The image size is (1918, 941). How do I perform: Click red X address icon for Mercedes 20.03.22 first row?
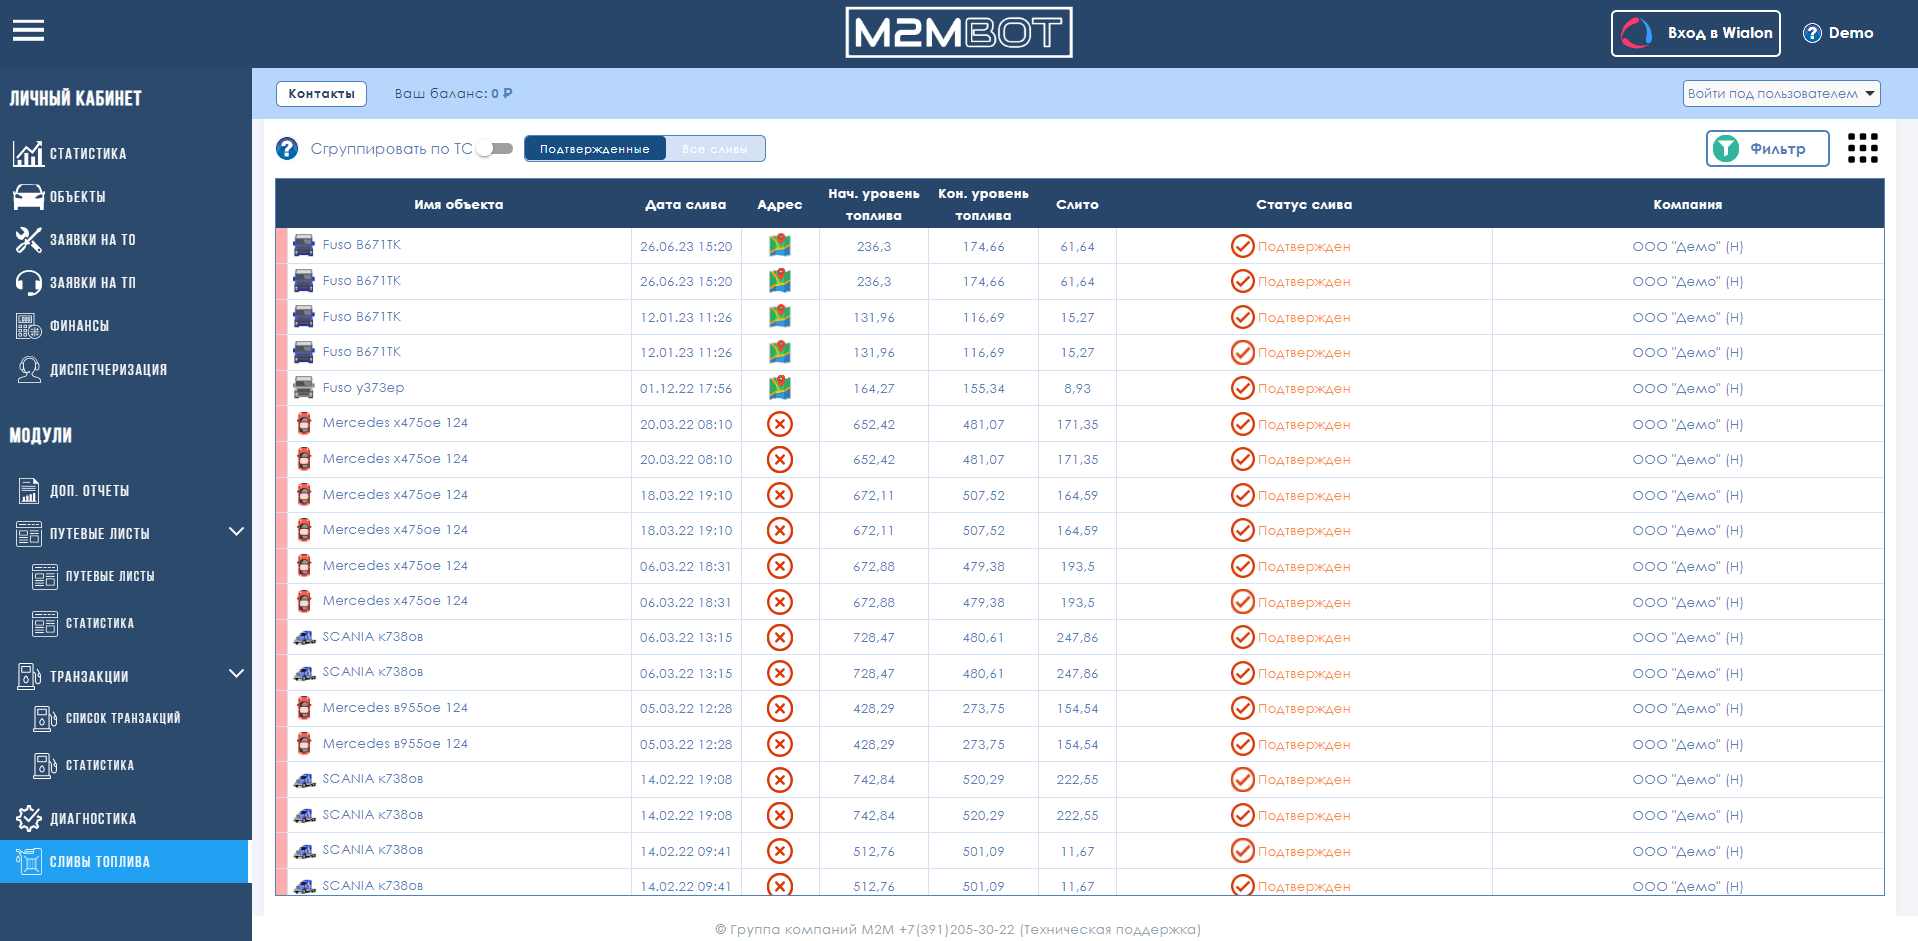pyautogui.click(x=780, y=424)
